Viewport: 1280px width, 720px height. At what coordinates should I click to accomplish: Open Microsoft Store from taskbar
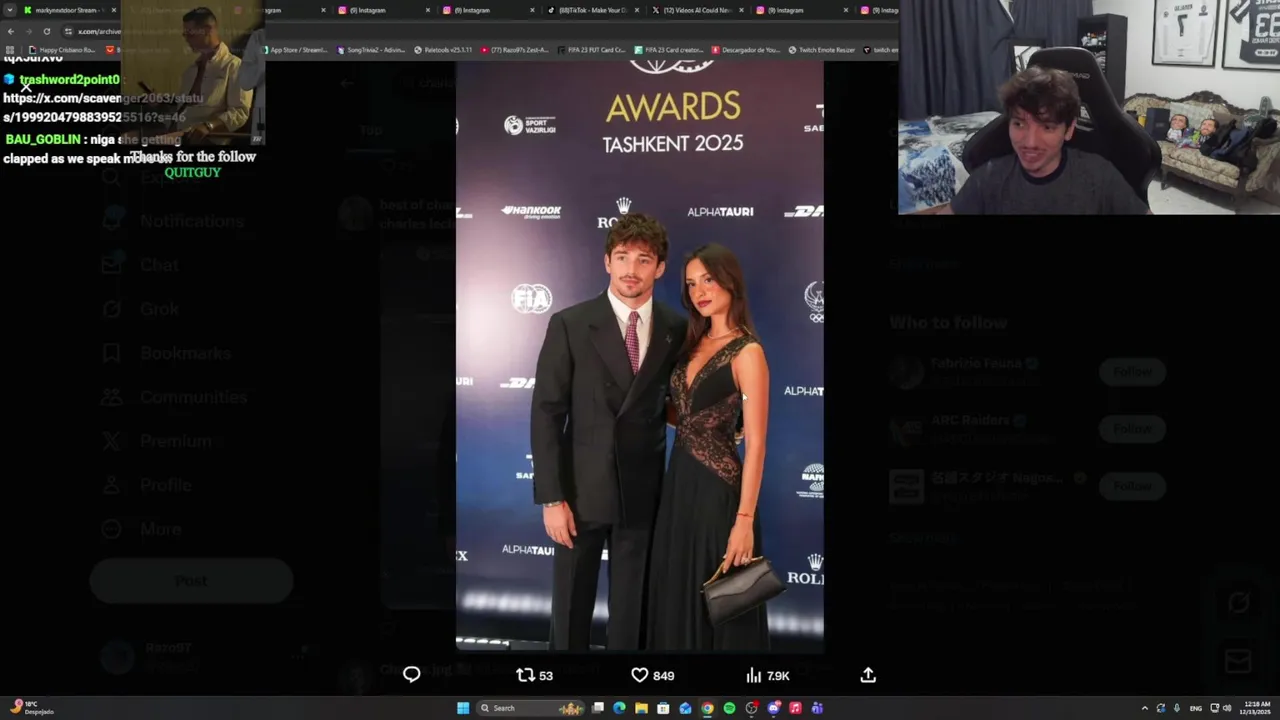pyautogui.click(x=663, y=708)
